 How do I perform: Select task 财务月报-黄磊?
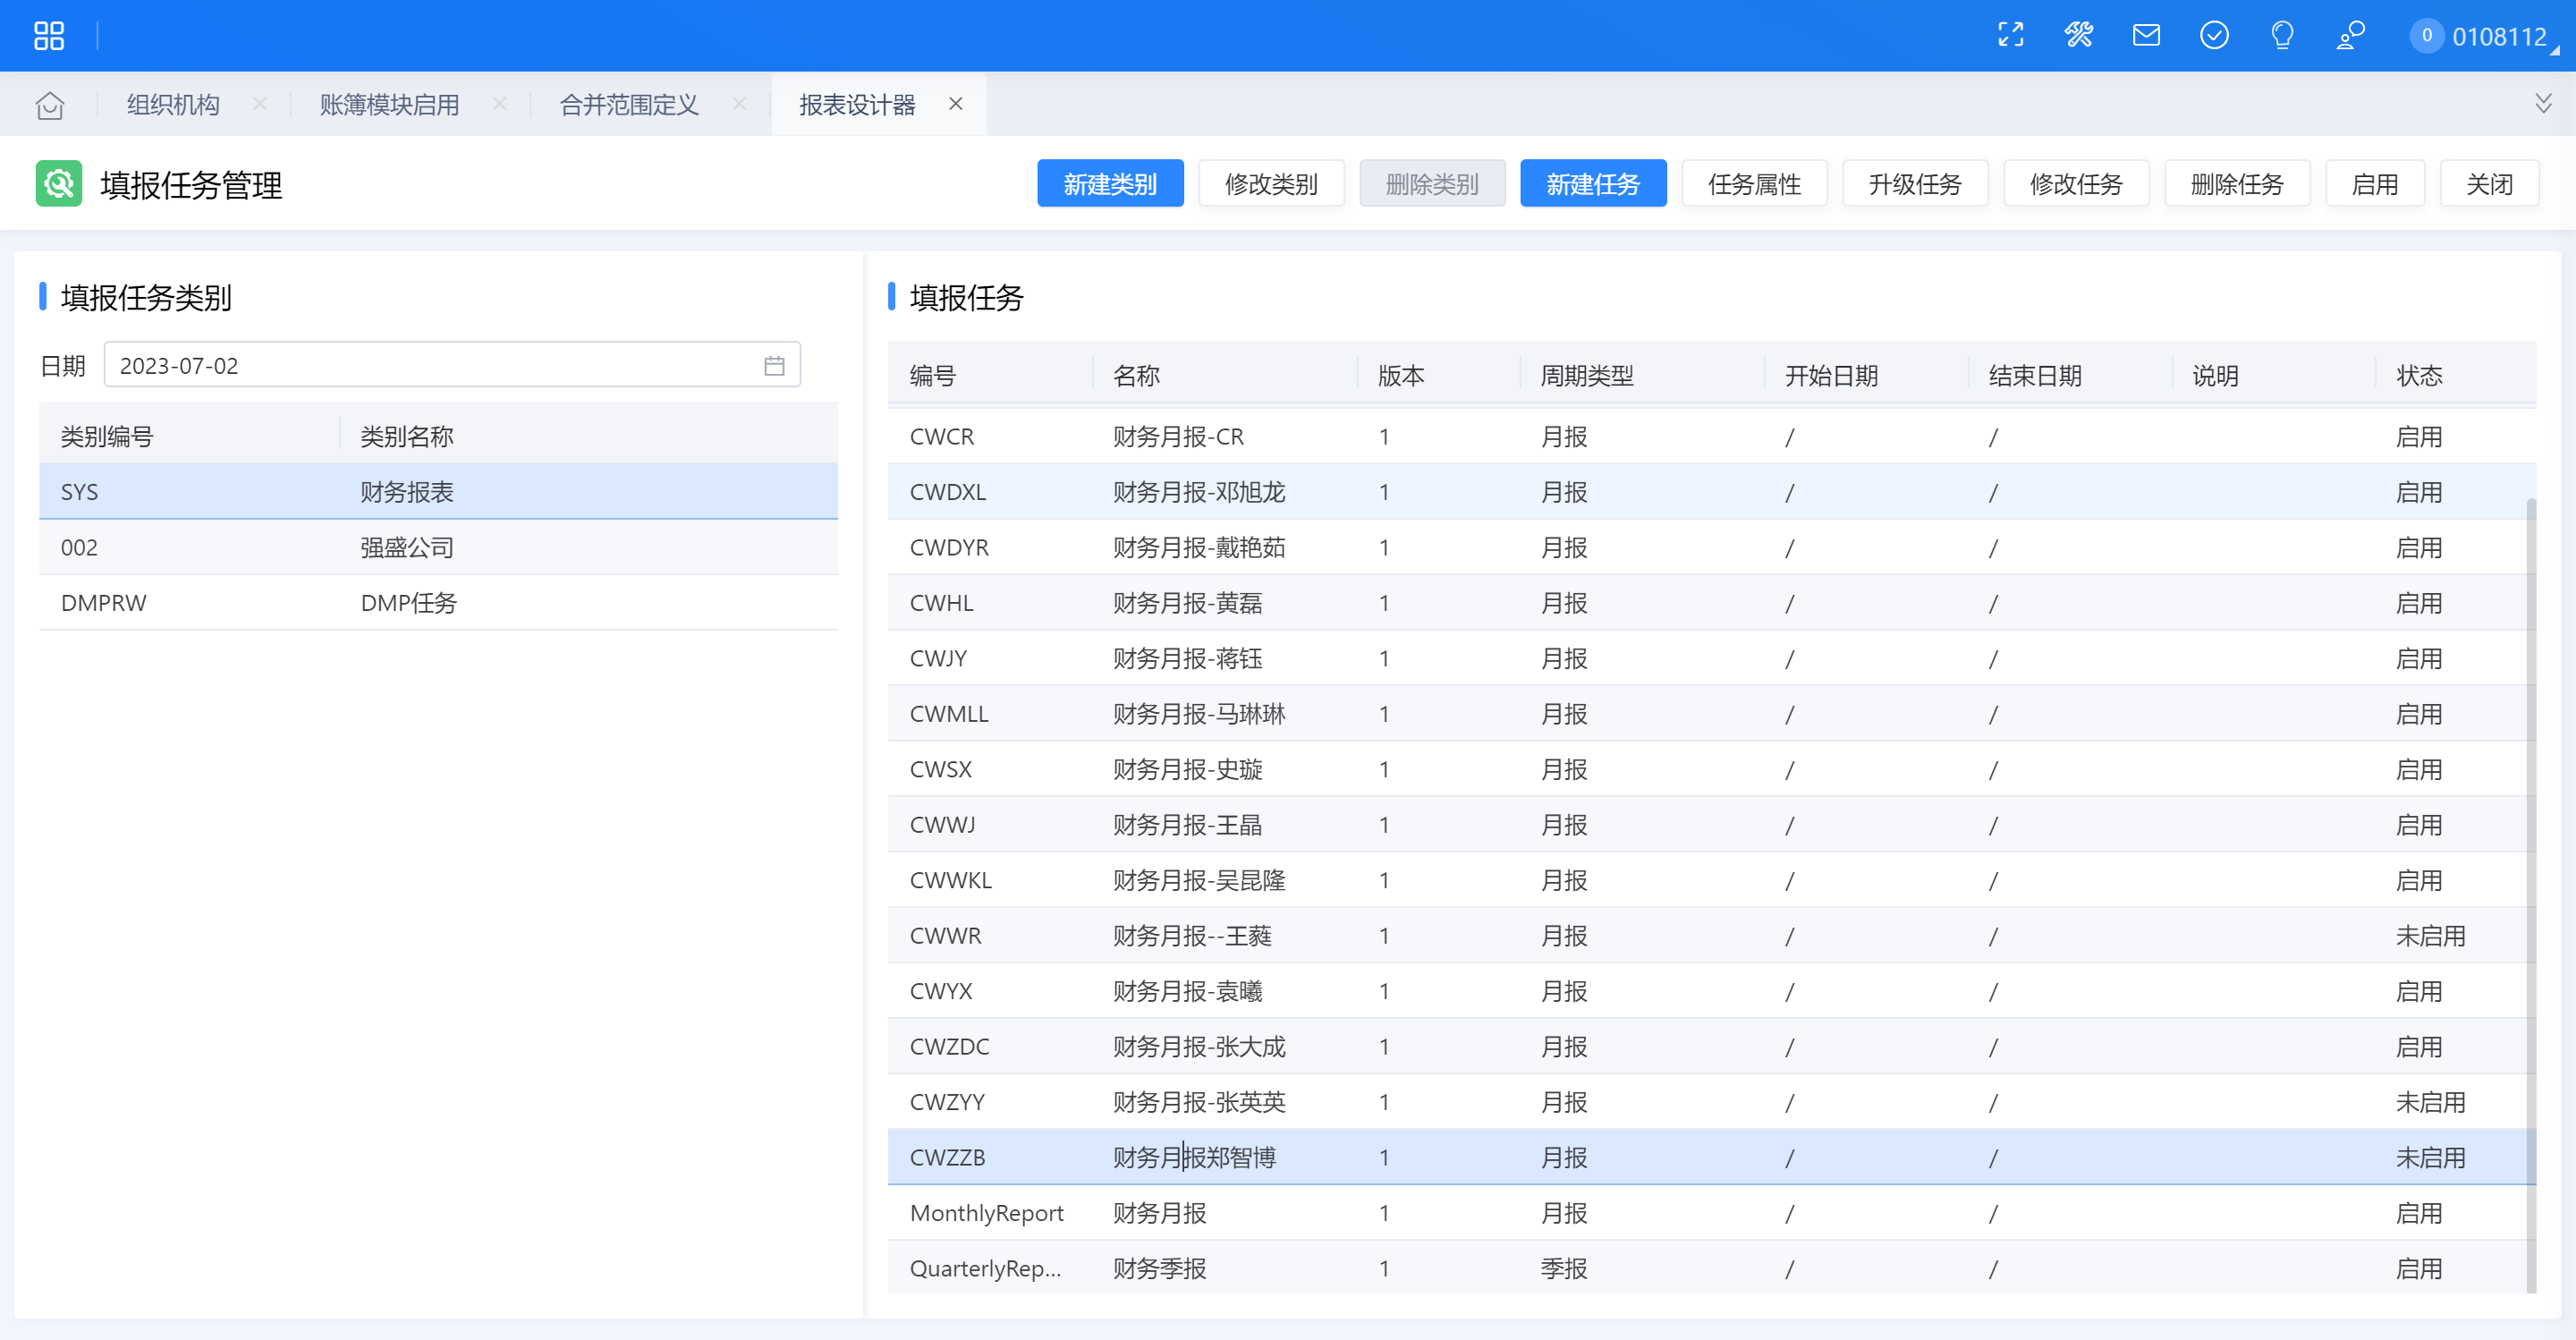point(1712,602)
